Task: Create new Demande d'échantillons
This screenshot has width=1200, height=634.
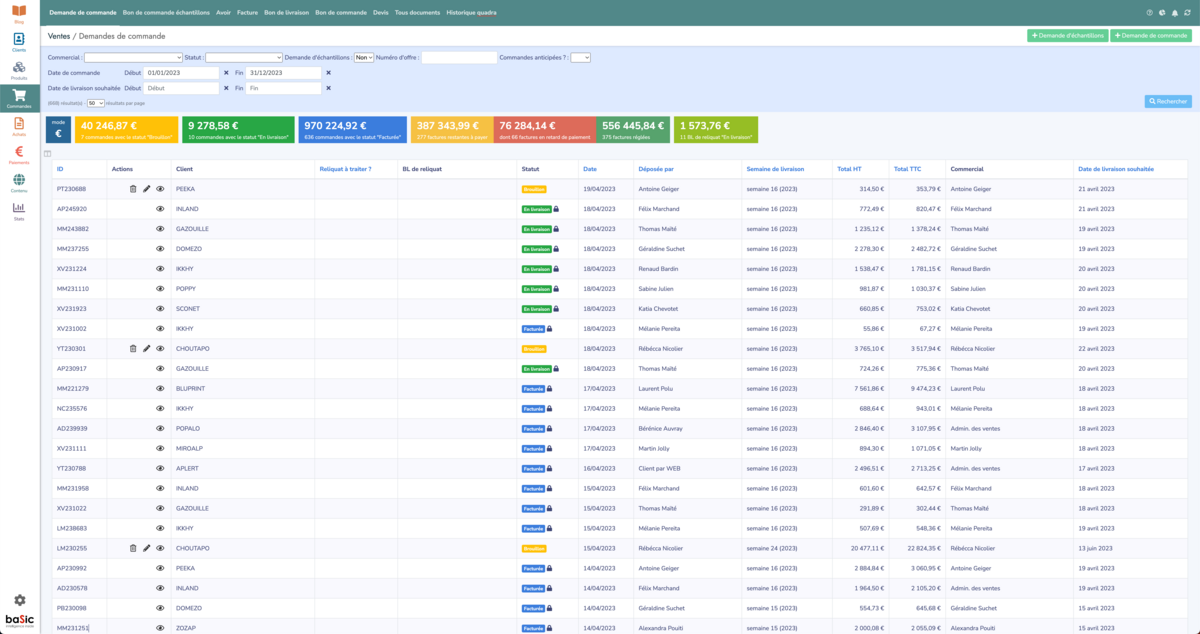Action: (1067, 36)
